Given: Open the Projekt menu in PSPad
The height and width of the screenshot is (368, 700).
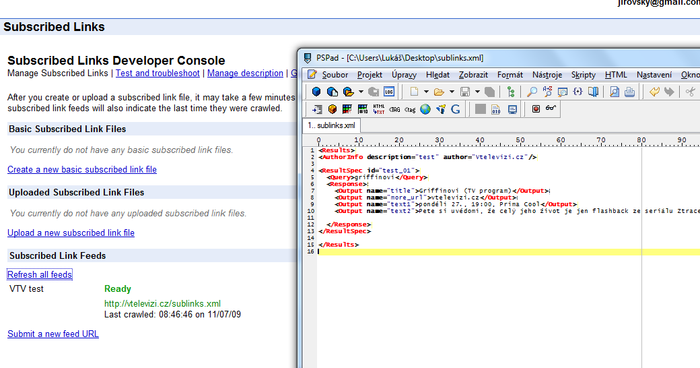Looking at the screenshot, I should tap(370, 75).
